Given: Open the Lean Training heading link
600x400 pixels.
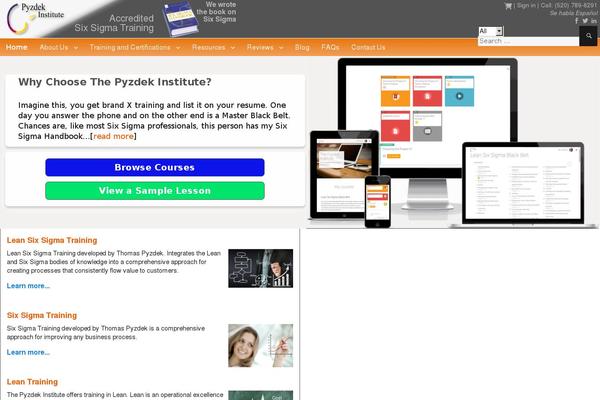Looking at the screenshot, I should (x=32, y=382).
